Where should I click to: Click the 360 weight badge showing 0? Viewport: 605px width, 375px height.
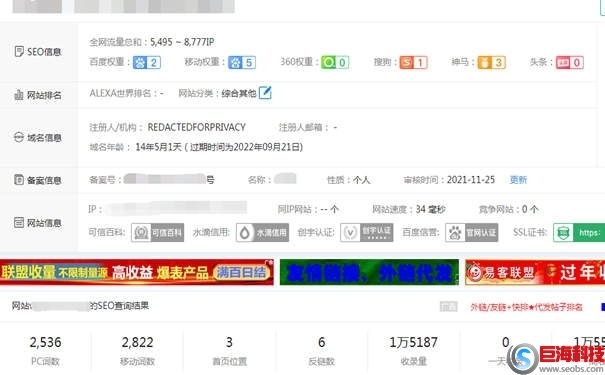coord(335,62)
